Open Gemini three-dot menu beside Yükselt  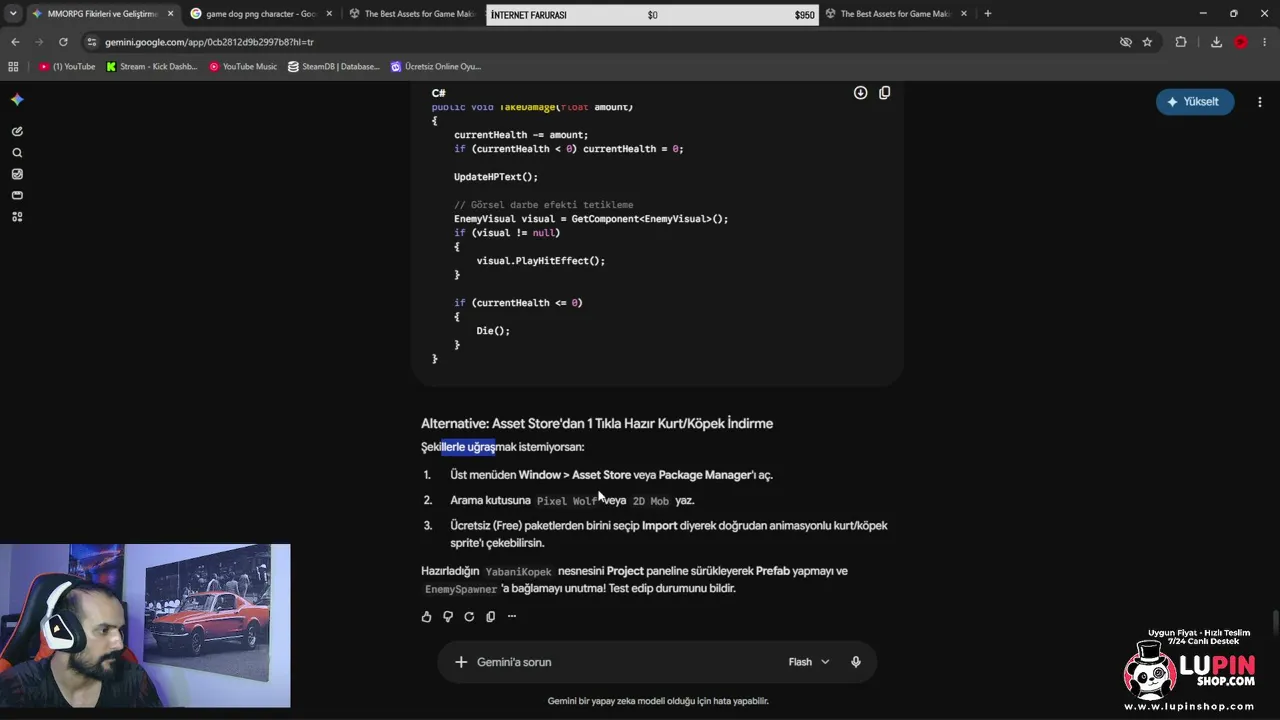(x=1260, y=102)
